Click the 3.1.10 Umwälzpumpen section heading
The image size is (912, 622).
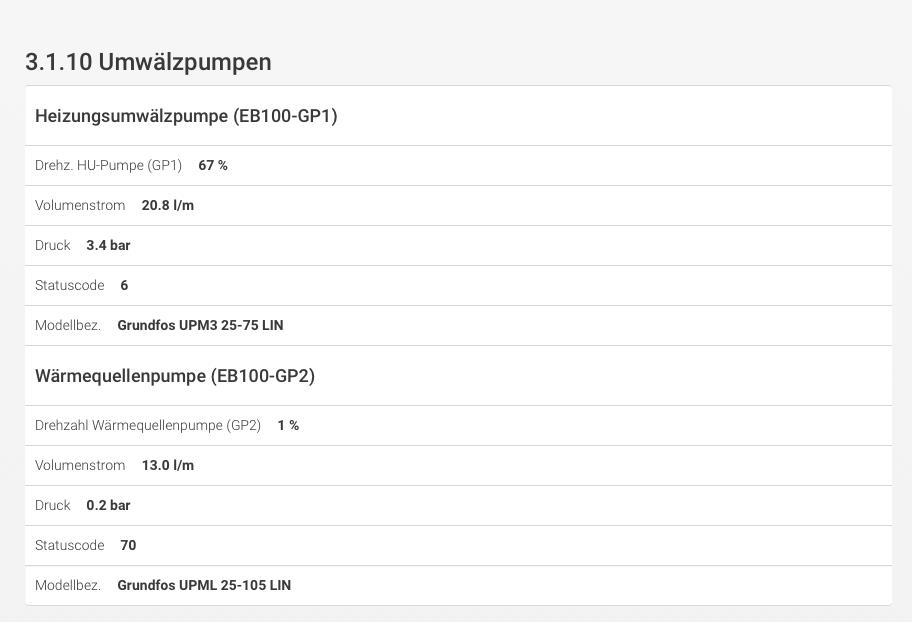pyautogui.click(x=148, y=62)
